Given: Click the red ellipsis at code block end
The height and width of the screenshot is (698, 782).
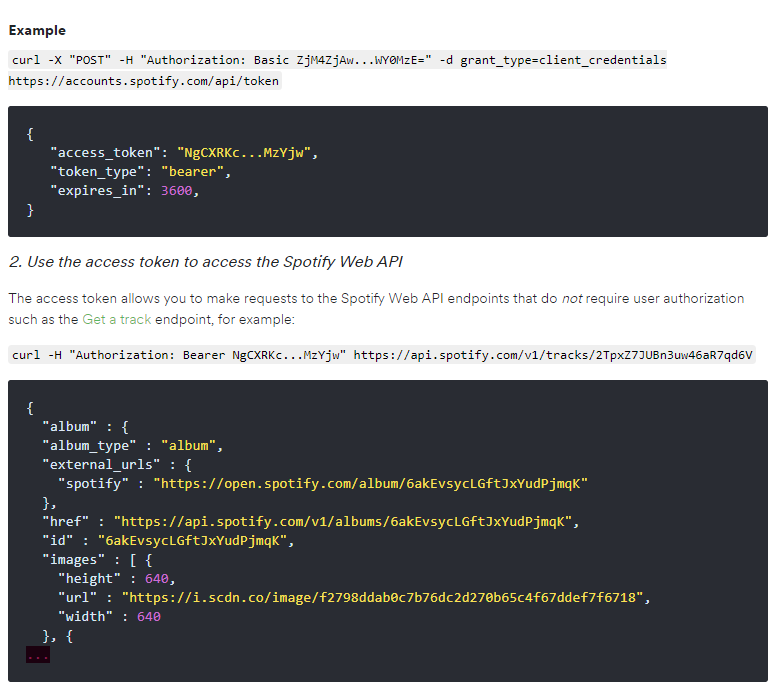Looking at the screenshot, I should [38, 655].
